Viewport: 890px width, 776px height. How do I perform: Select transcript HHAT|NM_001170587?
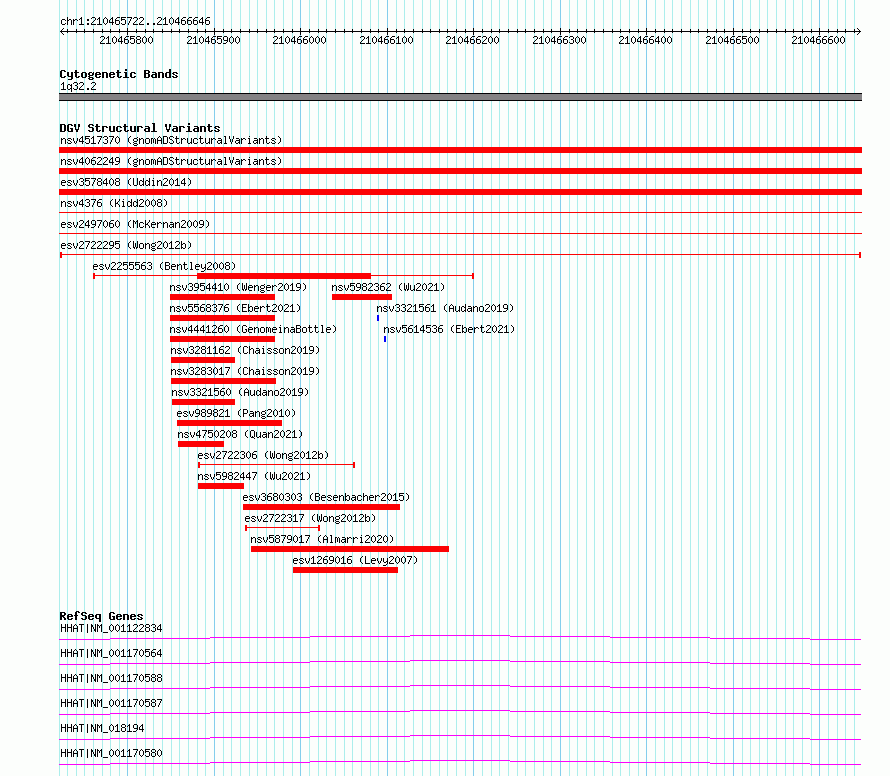coord(111,703)
